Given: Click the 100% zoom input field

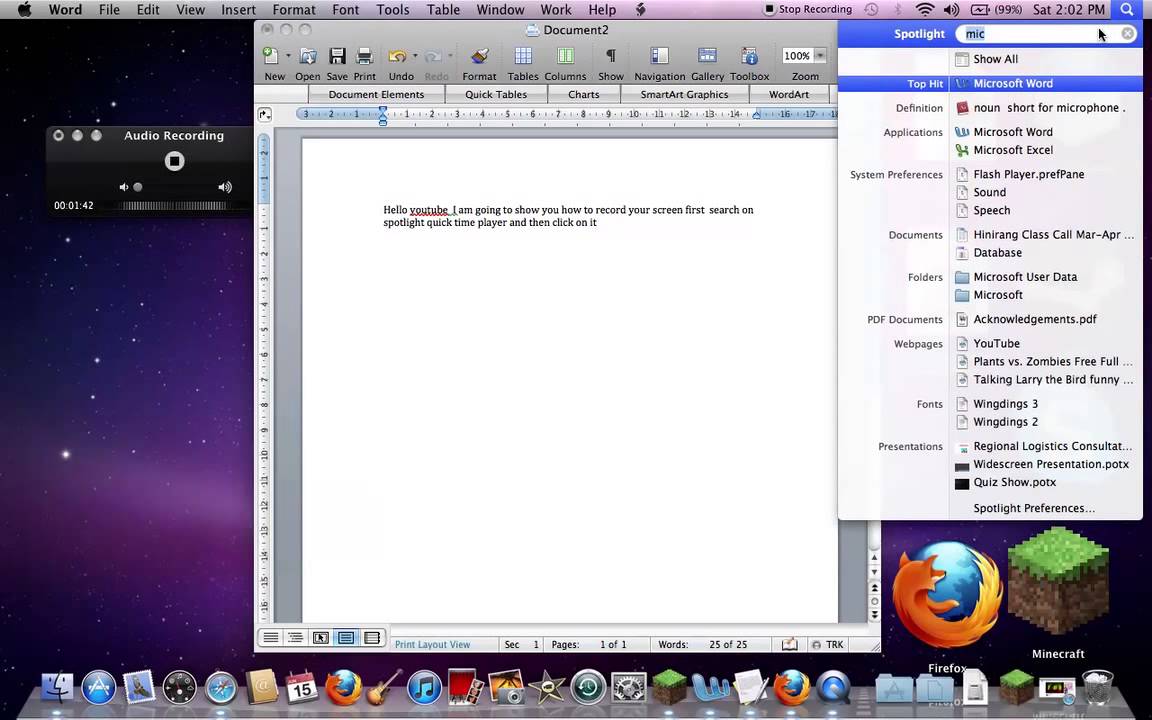Looking at the screenshot, I should pyautogui.click(x=797, y=56).
